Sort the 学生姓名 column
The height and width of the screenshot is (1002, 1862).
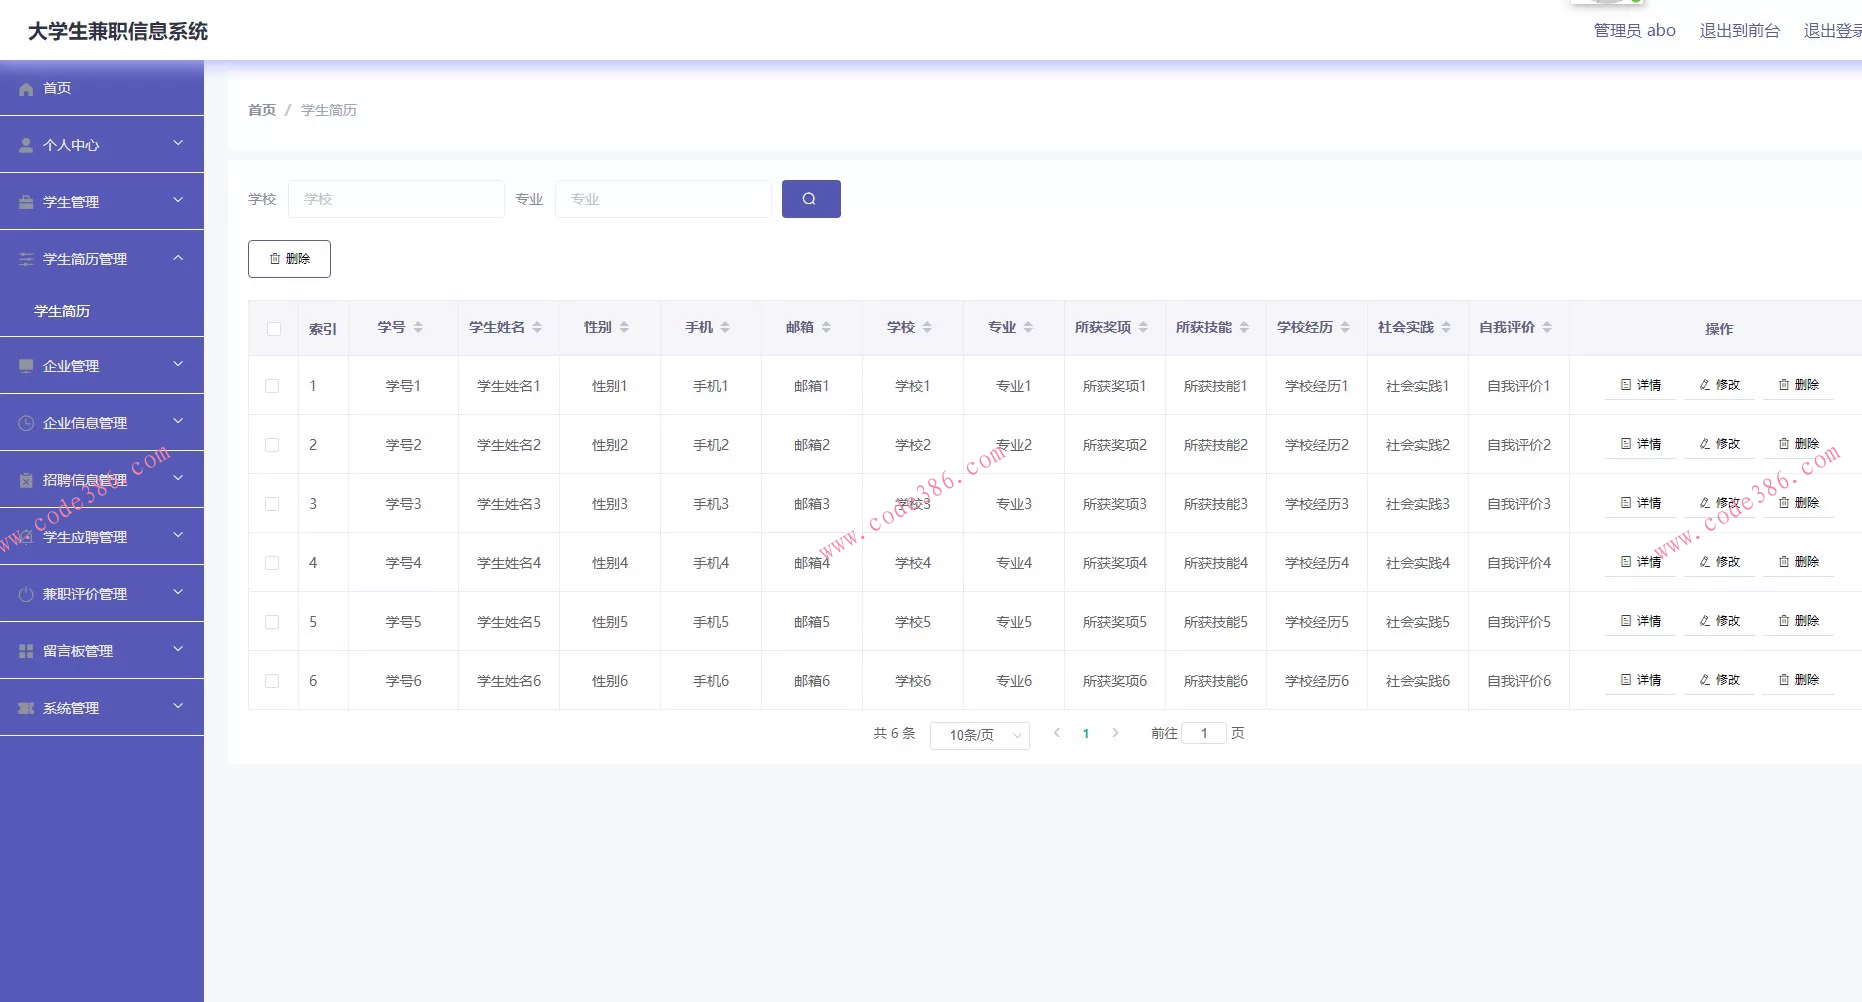tap(537, 328)
